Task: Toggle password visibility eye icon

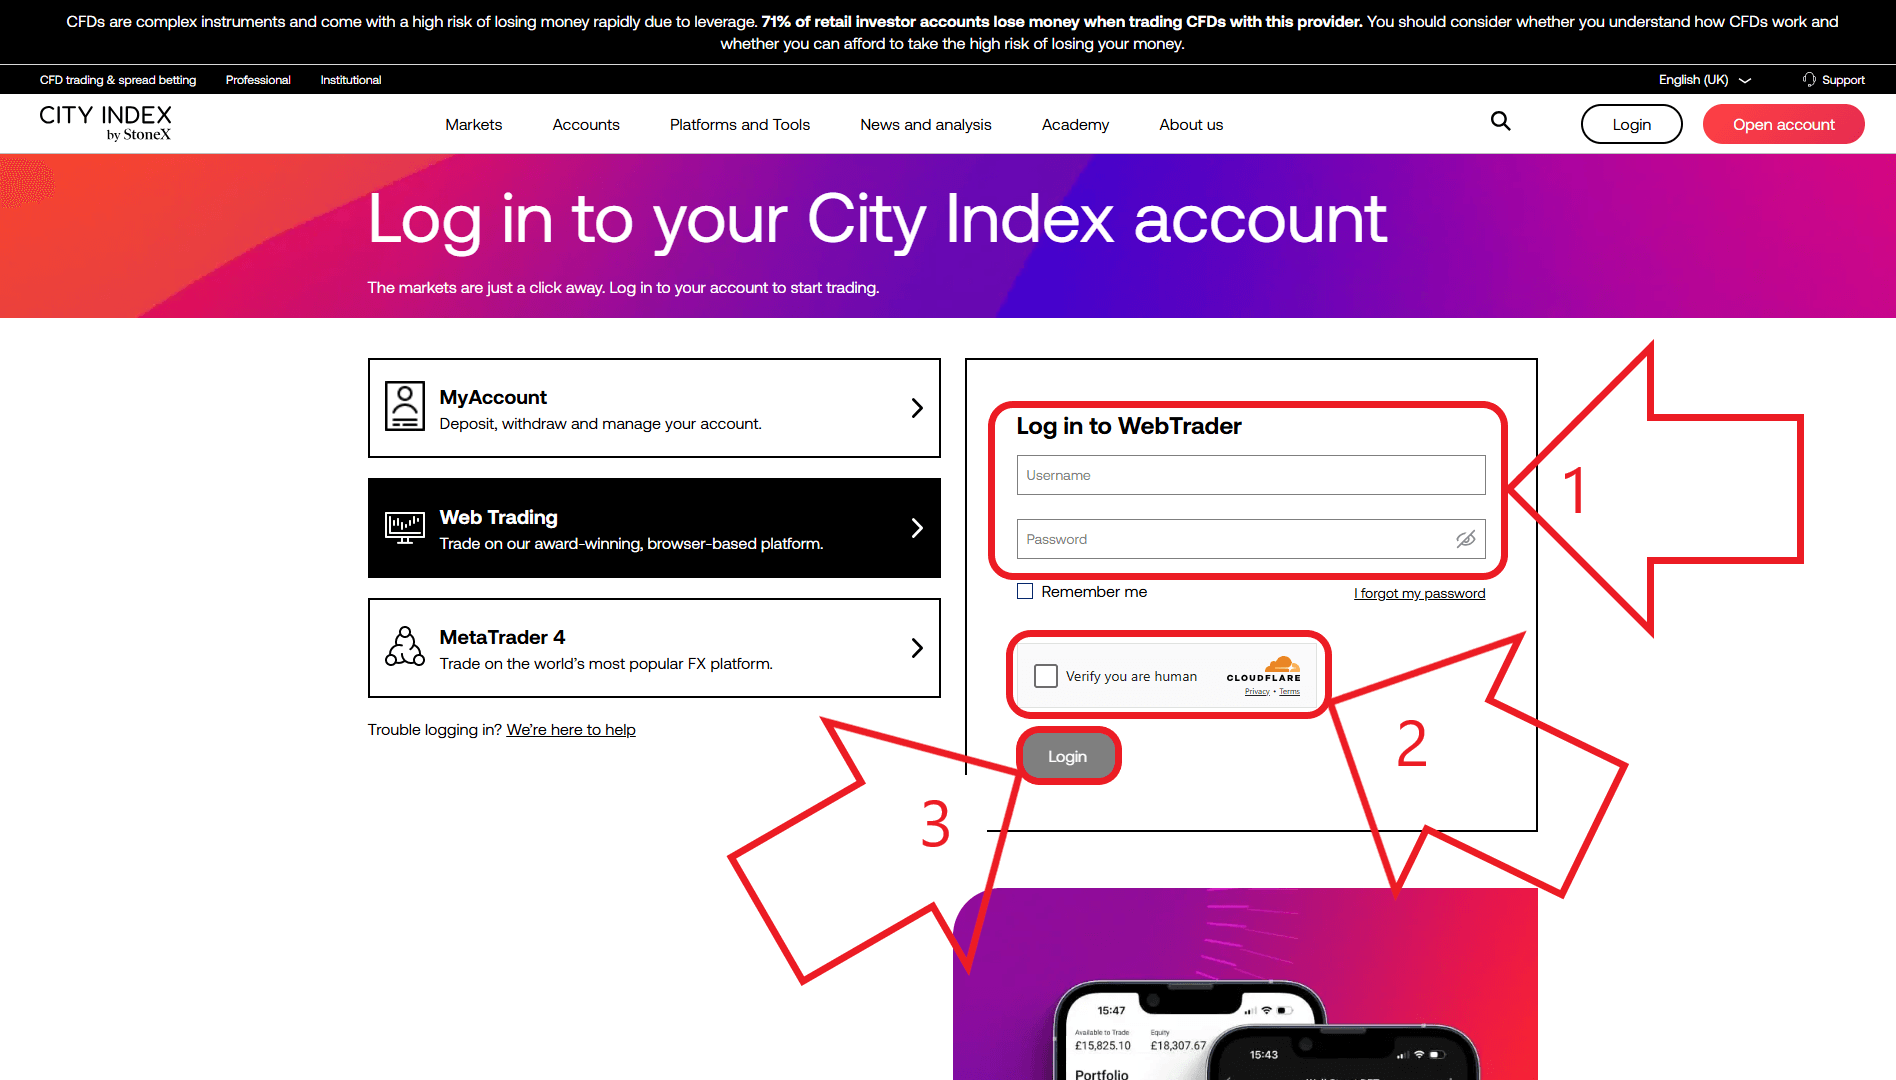Action: tap(1466, 539)
